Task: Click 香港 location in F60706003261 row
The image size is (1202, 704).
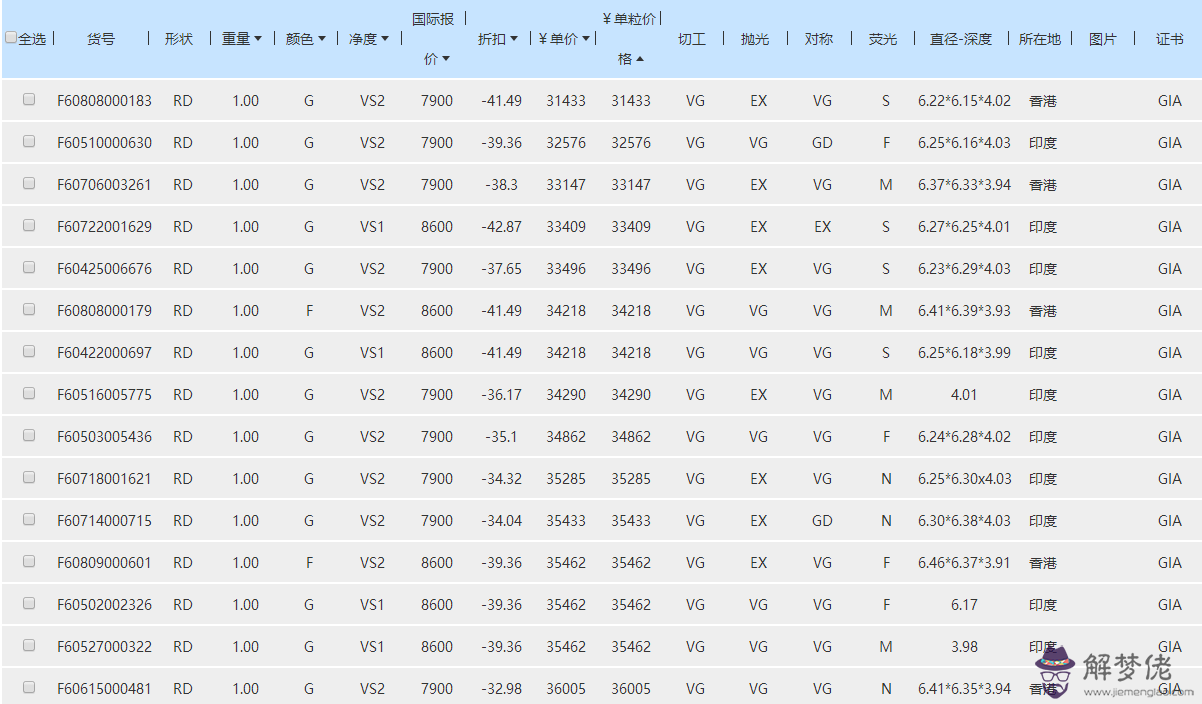Action: [x=1043, y=185]
